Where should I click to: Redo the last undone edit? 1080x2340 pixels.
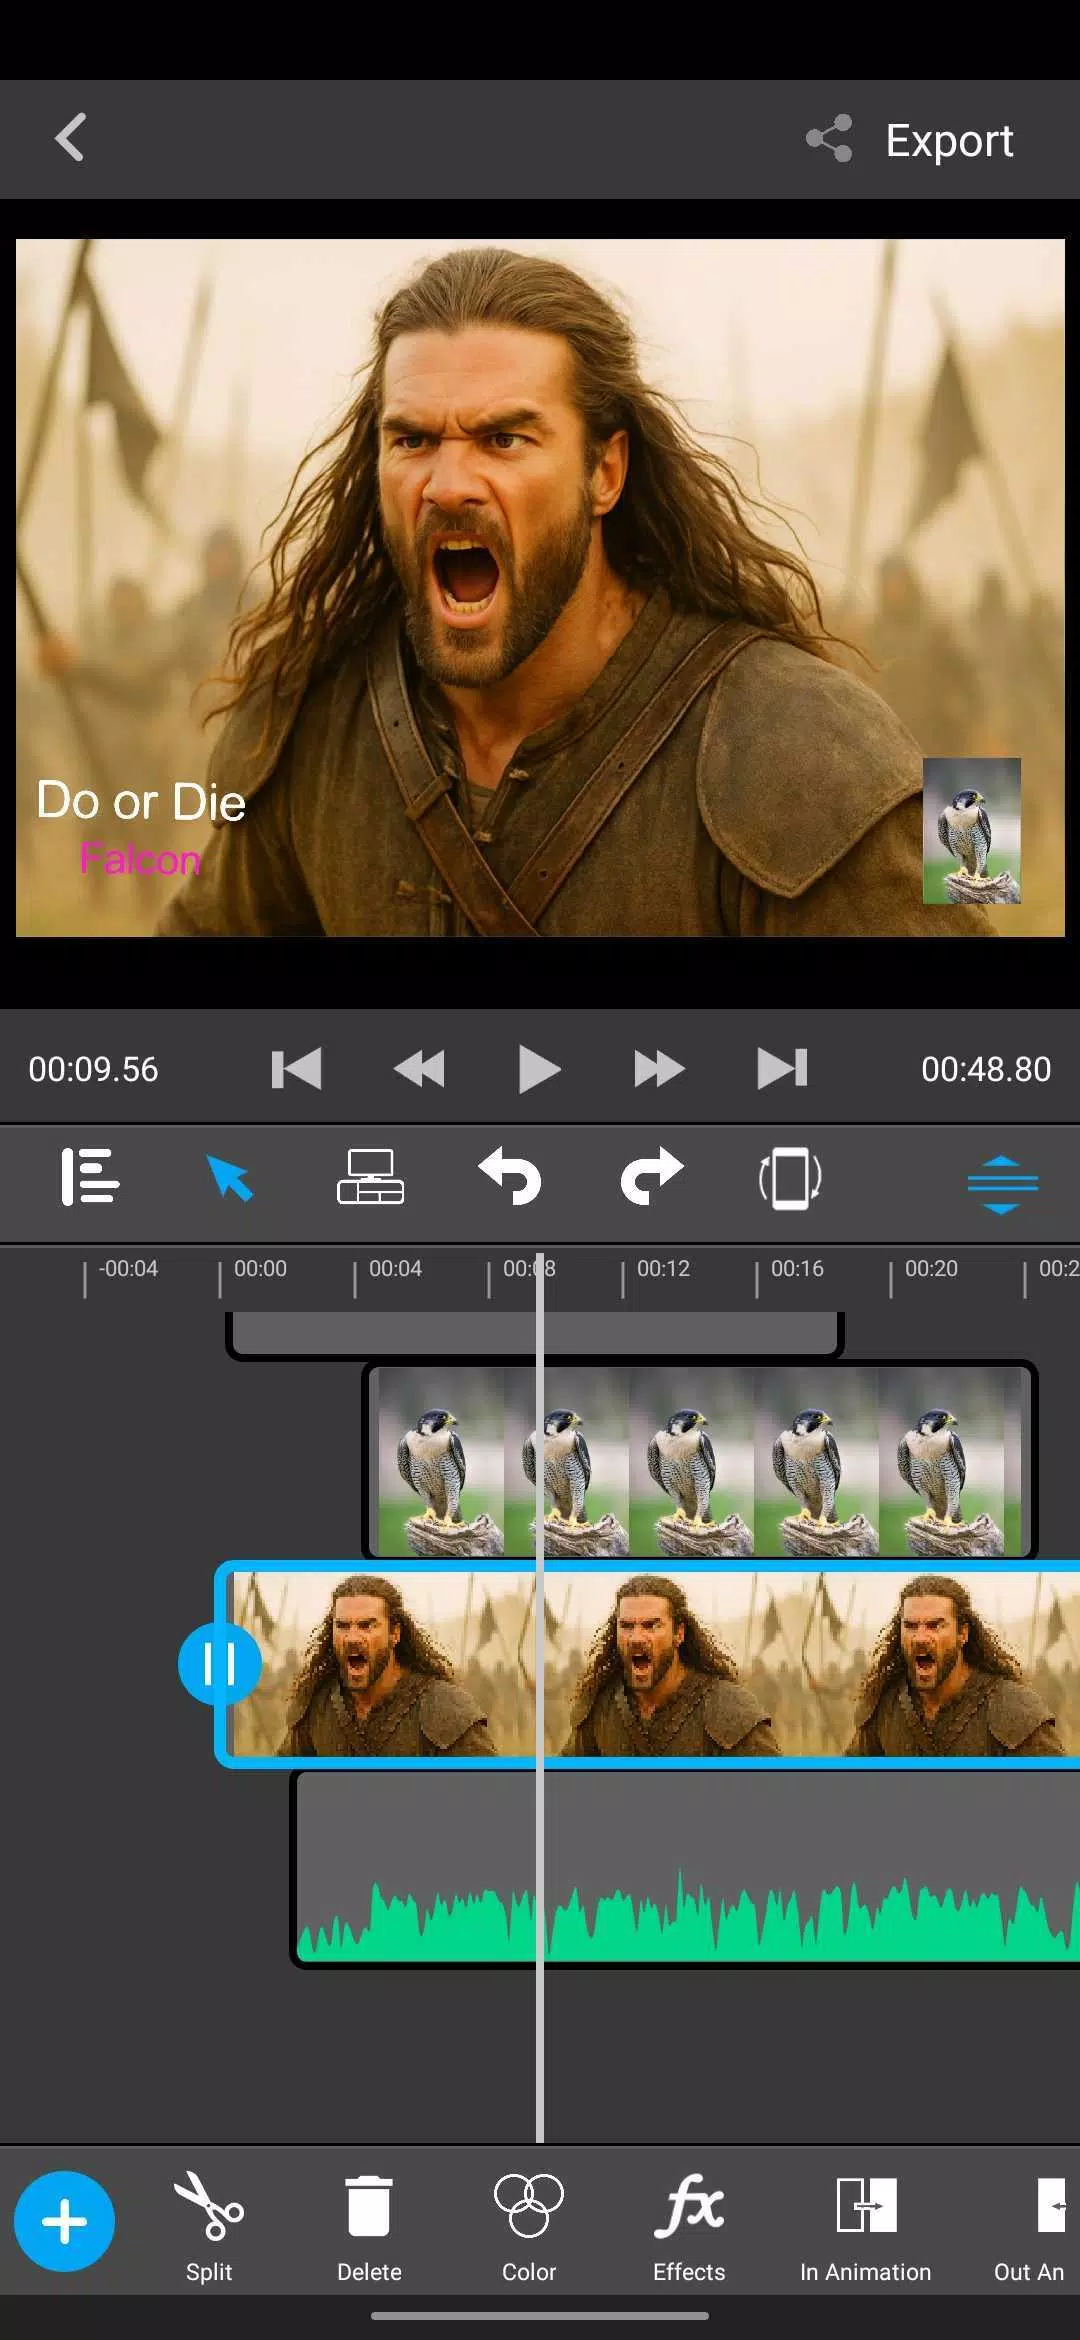coord(651,1176)
